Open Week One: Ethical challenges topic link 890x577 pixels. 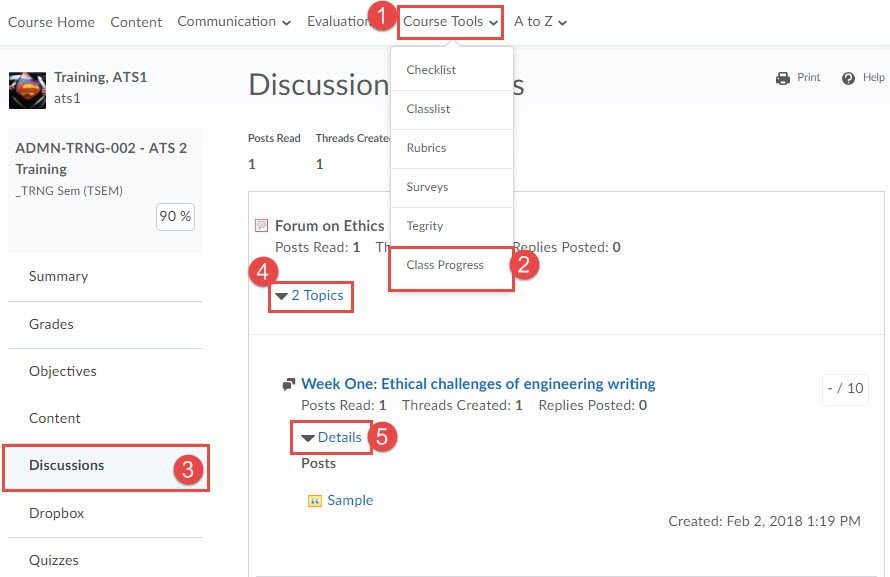coord(478,384)
